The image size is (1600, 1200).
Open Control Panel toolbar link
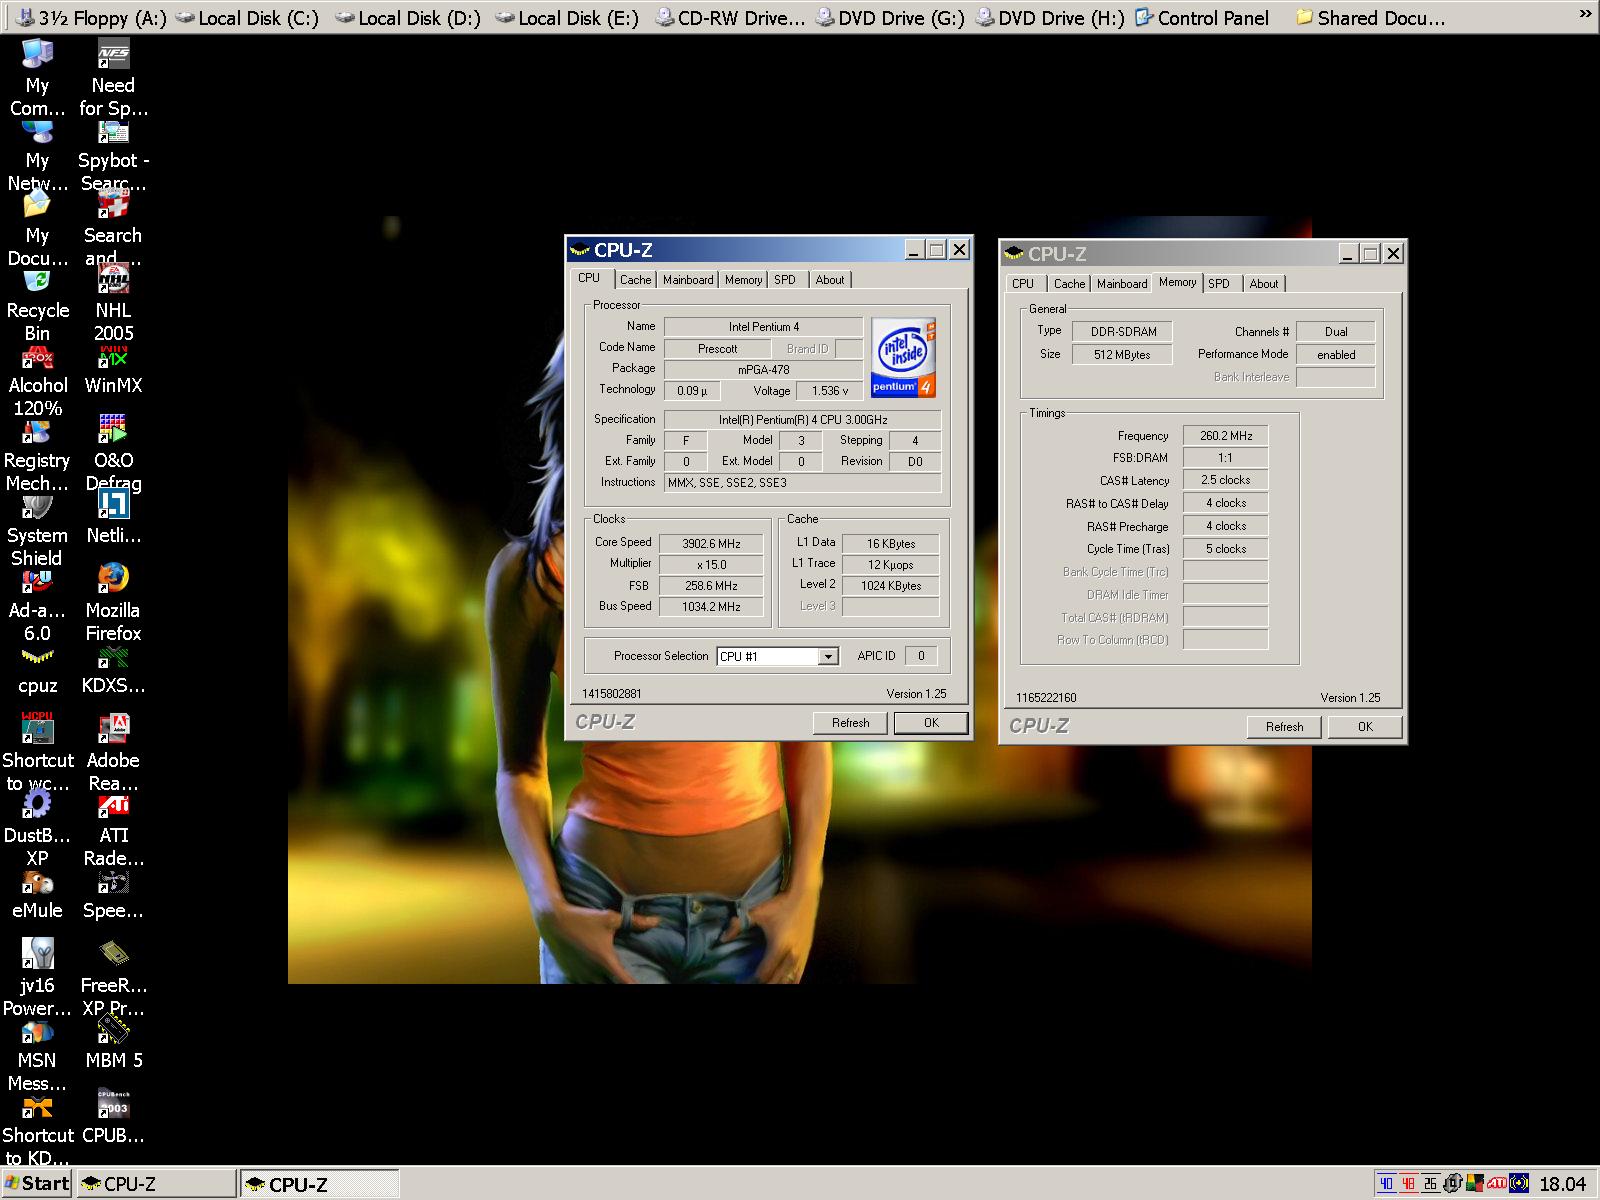point(1202,18)
